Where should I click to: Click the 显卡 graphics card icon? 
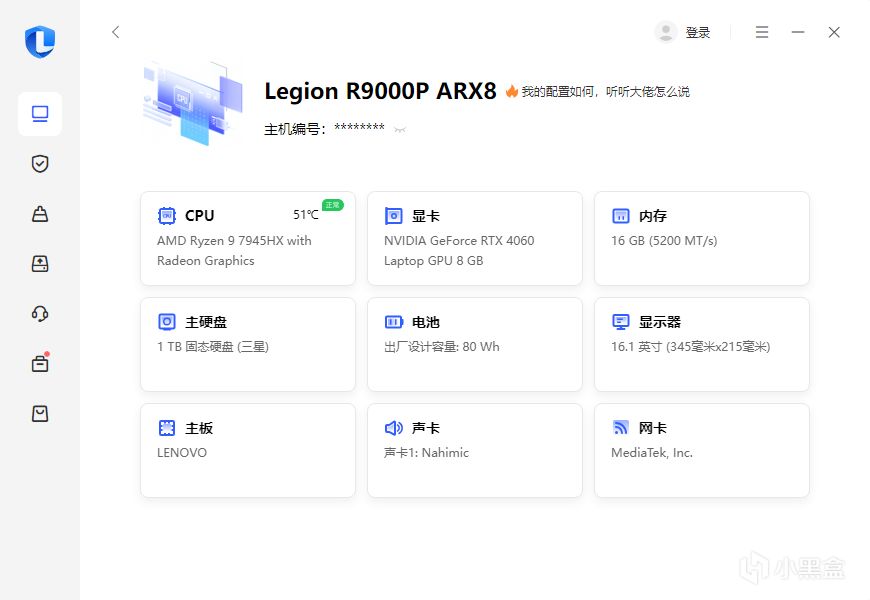[393, 215]
